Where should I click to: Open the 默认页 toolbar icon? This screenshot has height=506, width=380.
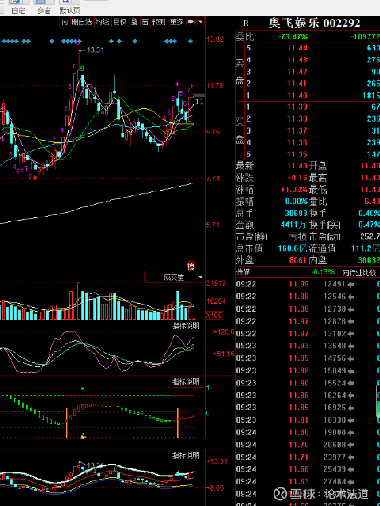pos(69,7)
